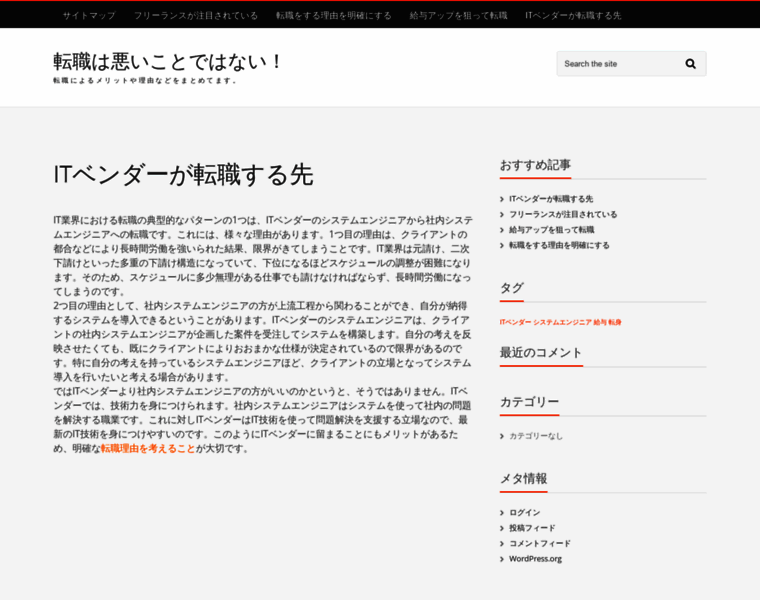Open sidebar article フリーランスが注目されている
This screenshot has height=600, width=760.
[x=563, y=214]
